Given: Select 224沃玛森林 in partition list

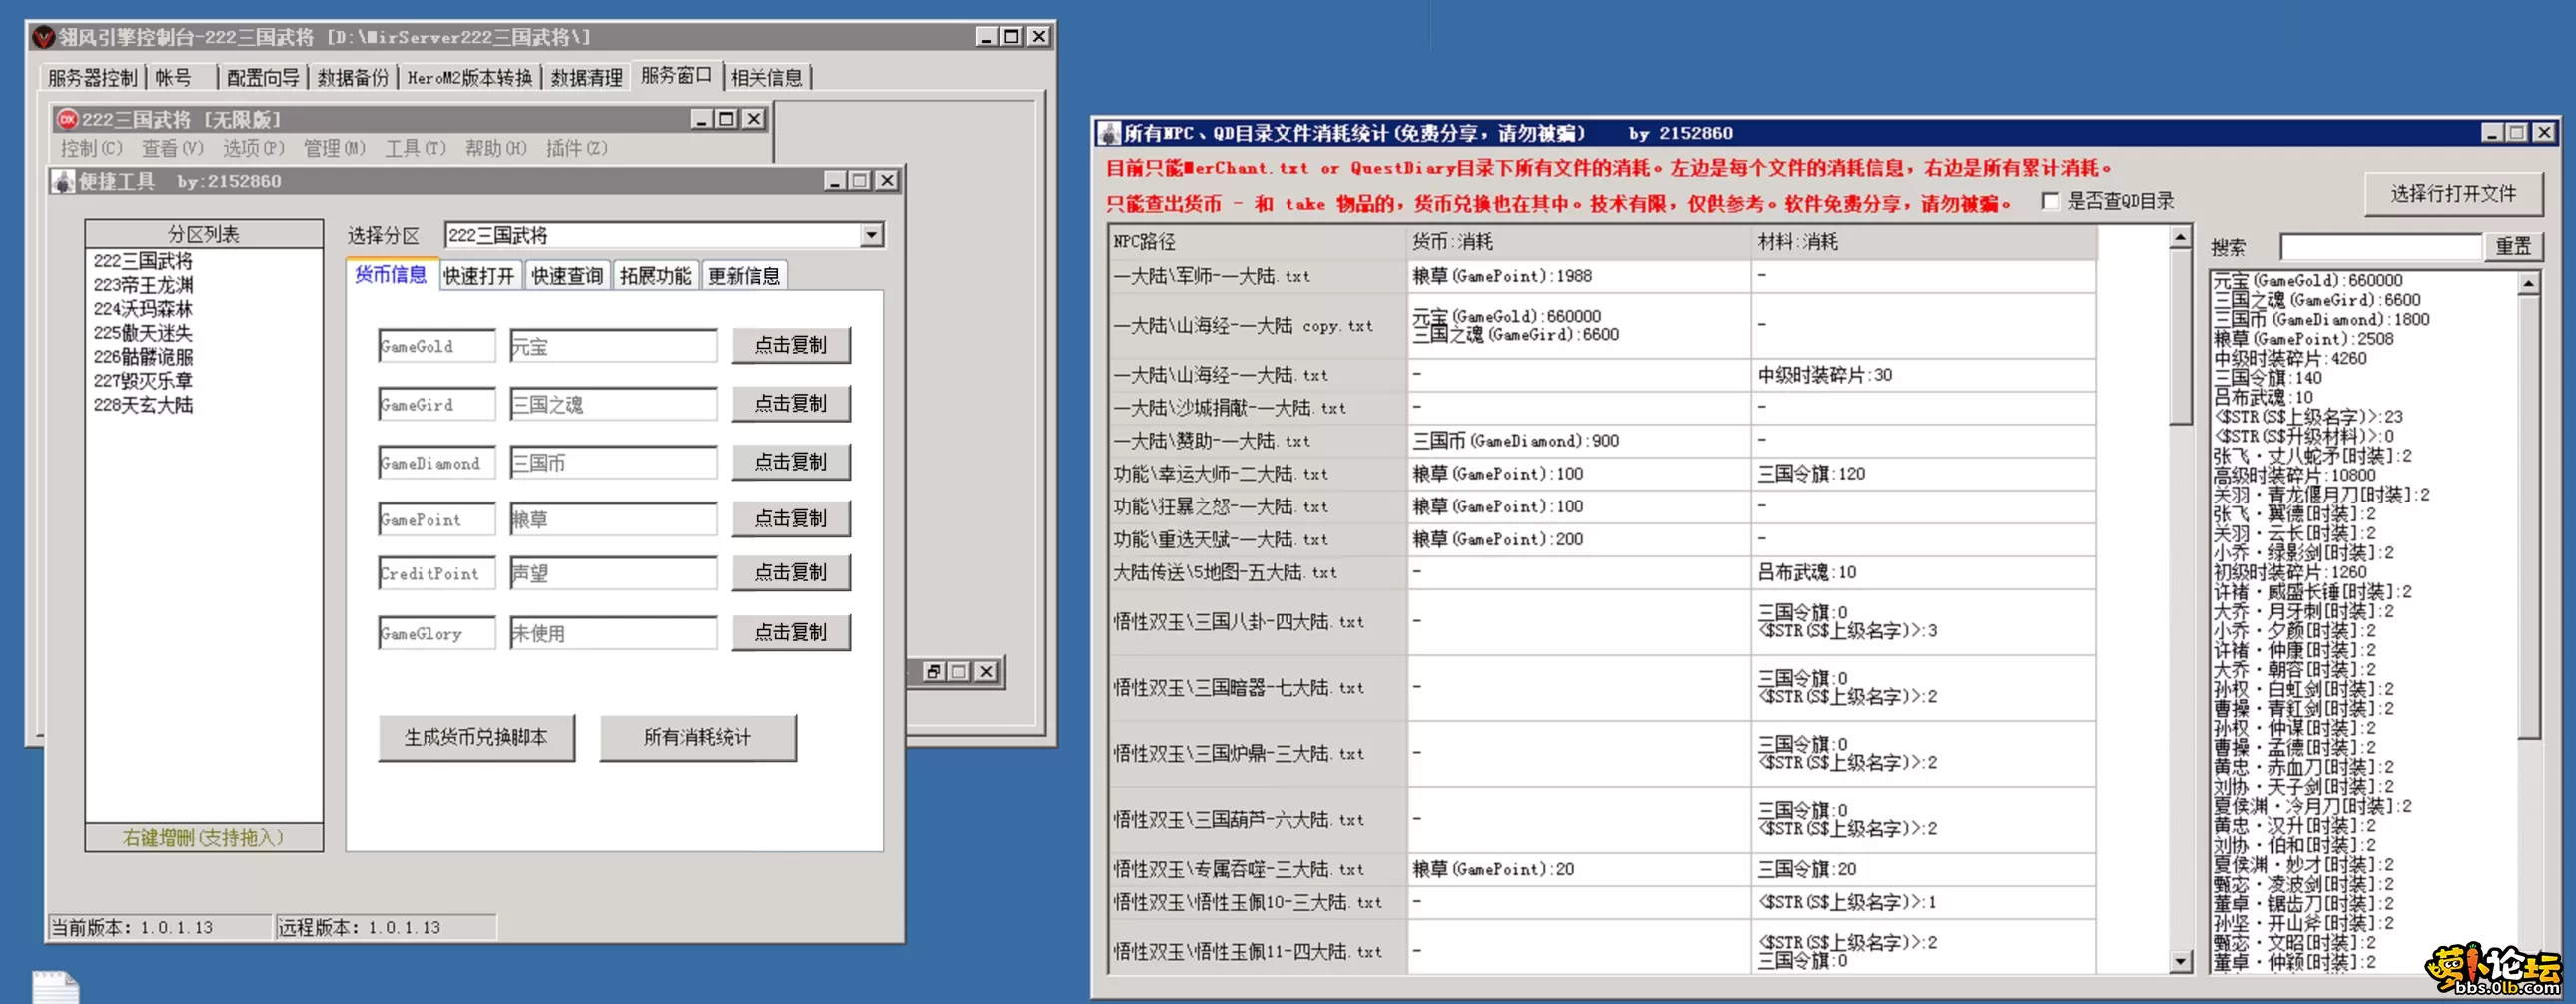Looking at the screenshot, I should (x=144, y=309).
